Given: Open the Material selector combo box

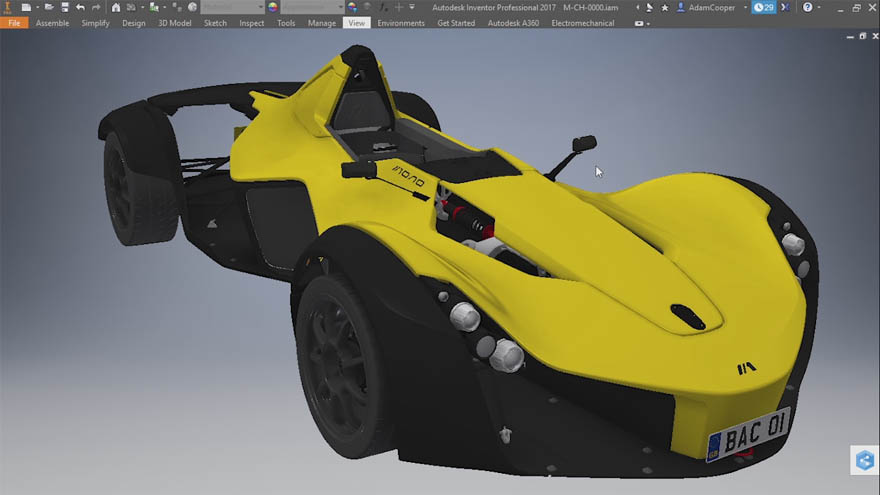Looking at the screenshot, I should [x=232, y=7].
